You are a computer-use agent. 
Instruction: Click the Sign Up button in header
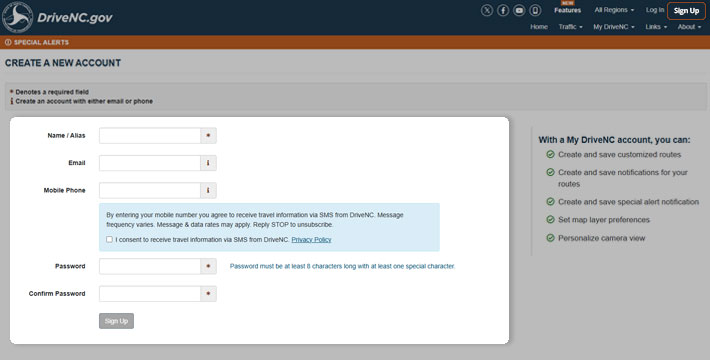coord(686,11)
